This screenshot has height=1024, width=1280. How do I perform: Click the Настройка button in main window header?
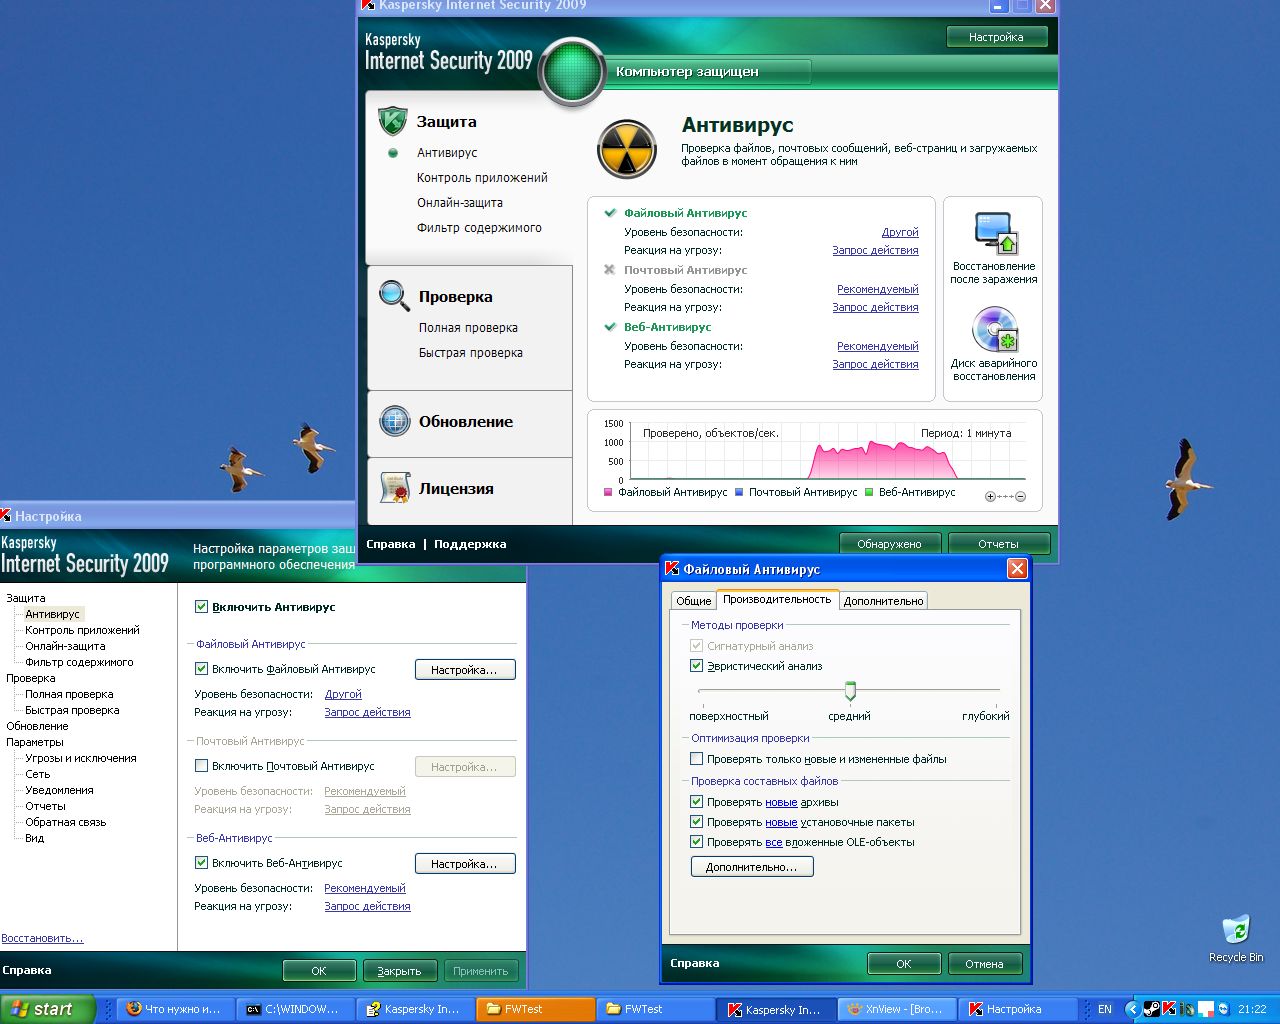[996, 37]
